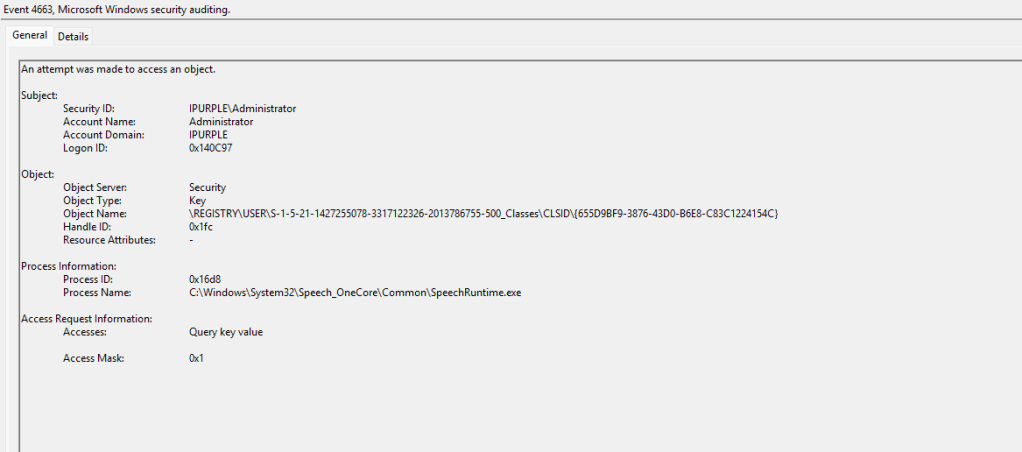This screenshot has height=452, width=1022.
Task: Click the Access Request Information heading
Action: (x=86, y=318)
